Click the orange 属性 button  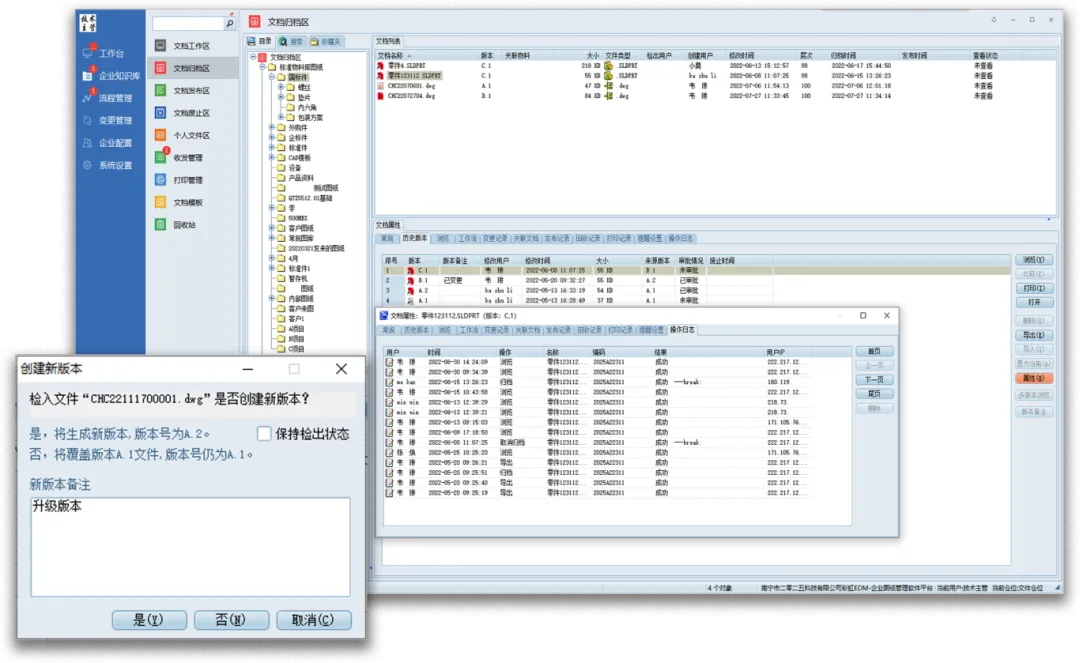pyautogui.click(x=1033, y=378)
